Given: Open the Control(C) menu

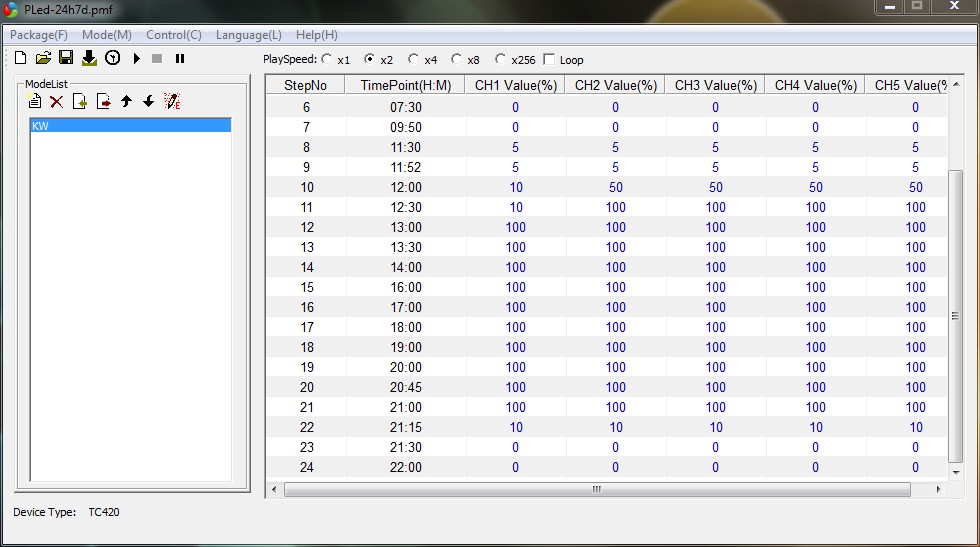Looking at the screenshot, I should (174, 35).
